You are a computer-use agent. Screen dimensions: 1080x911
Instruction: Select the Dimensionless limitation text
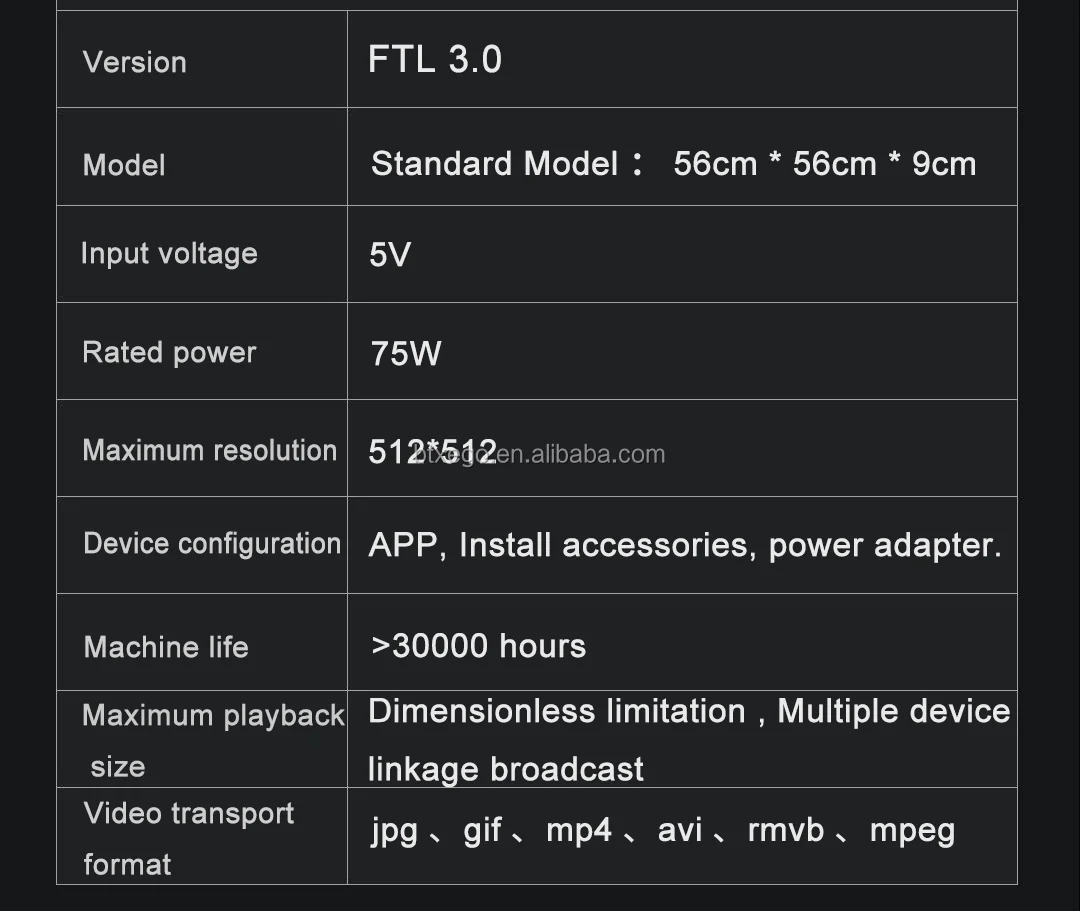tap(557, 711)
